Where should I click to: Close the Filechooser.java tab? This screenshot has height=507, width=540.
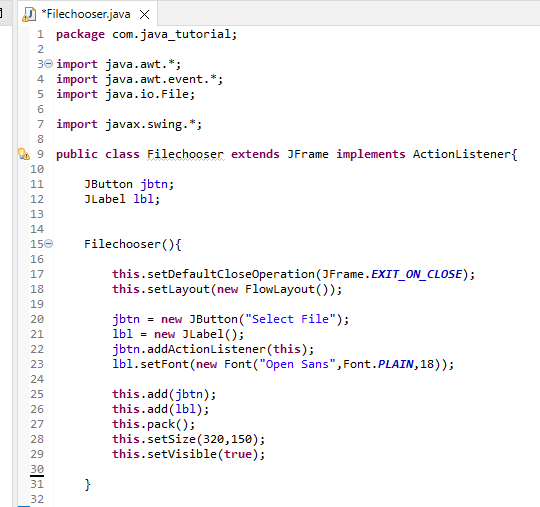145,14
